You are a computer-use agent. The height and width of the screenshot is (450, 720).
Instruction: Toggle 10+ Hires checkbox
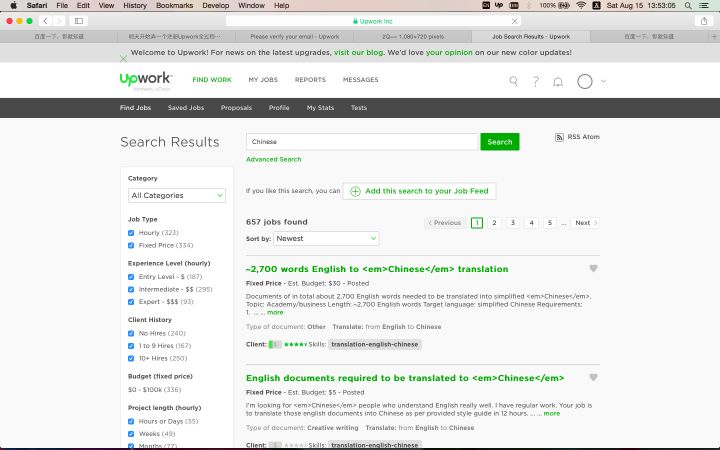(131, 359)
